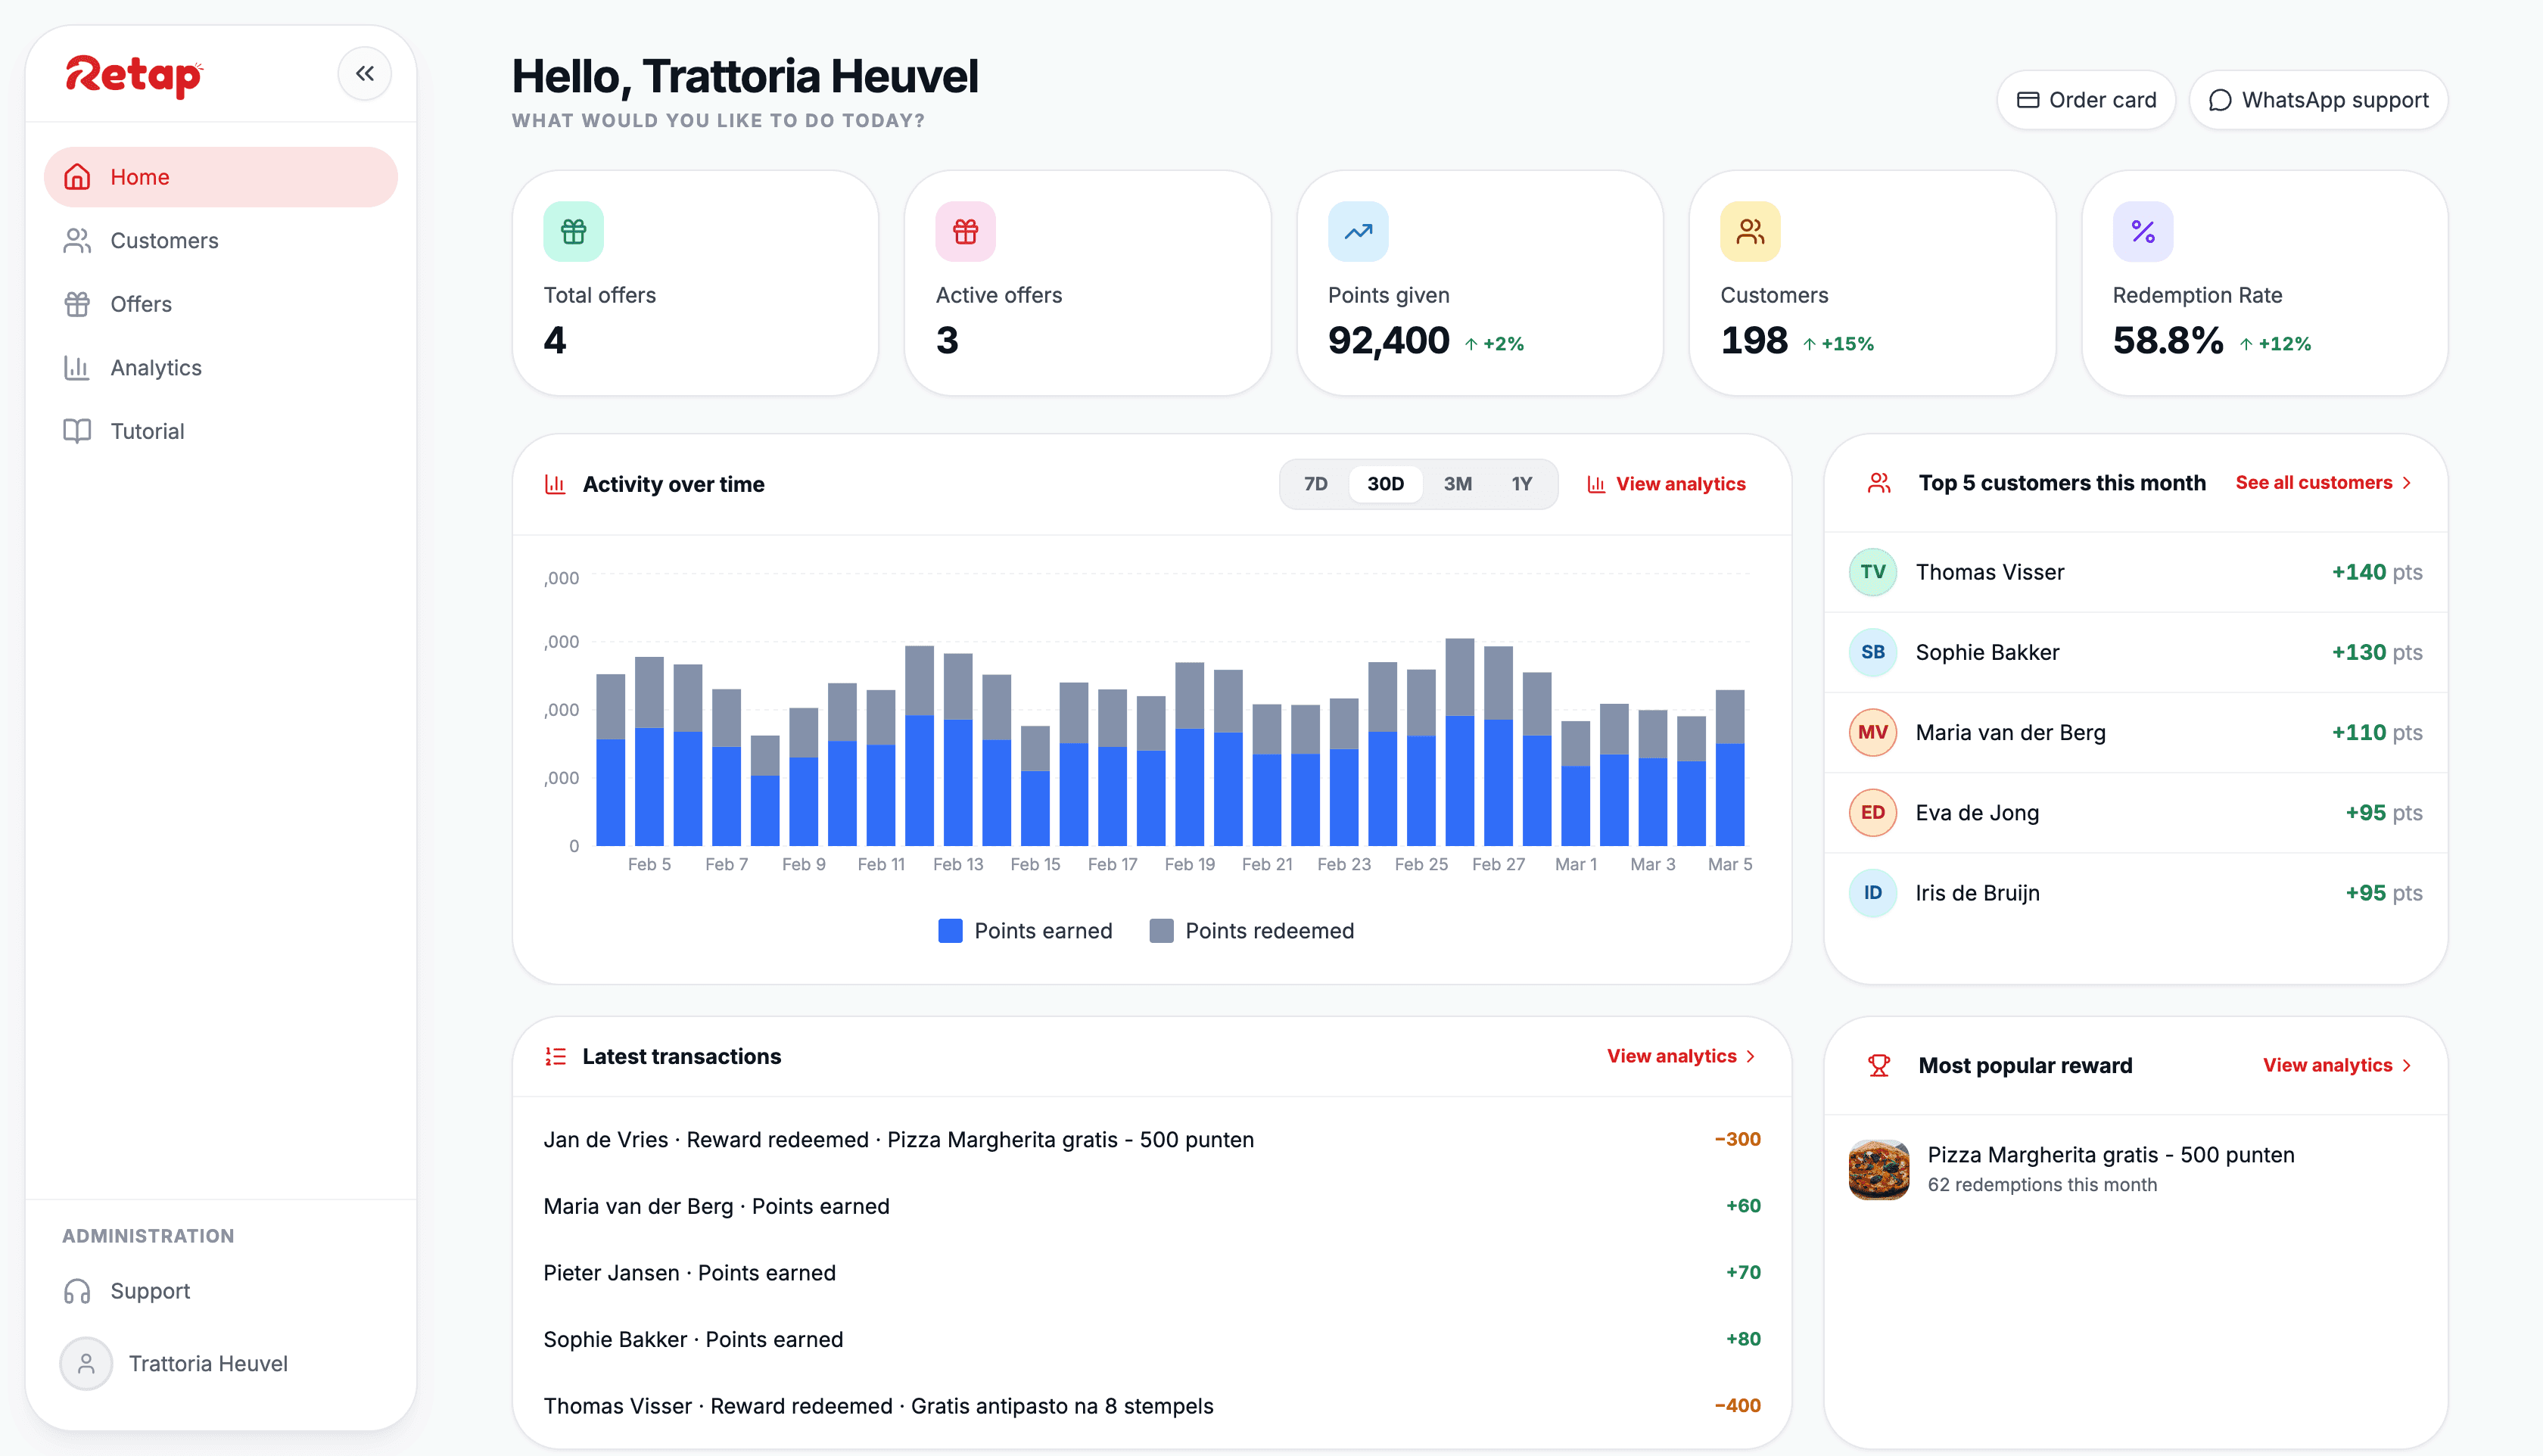Toggle the Points earned legend swatch
This screenshot has height=1456, width=2543.
tap(950, 931)
